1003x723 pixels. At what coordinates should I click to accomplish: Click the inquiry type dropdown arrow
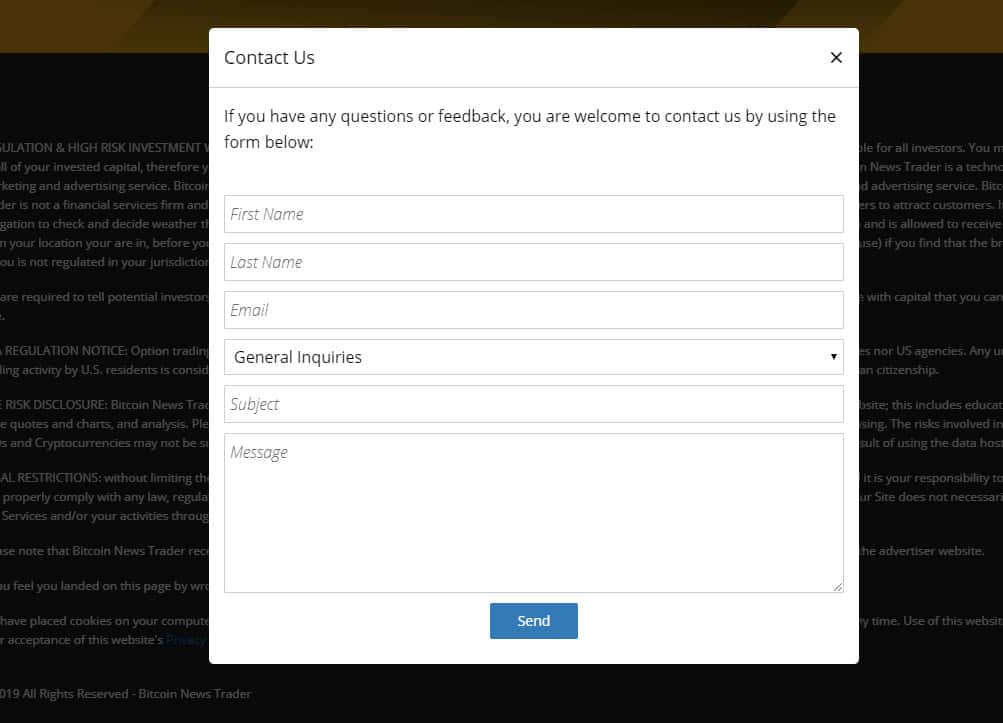(833, 357)
